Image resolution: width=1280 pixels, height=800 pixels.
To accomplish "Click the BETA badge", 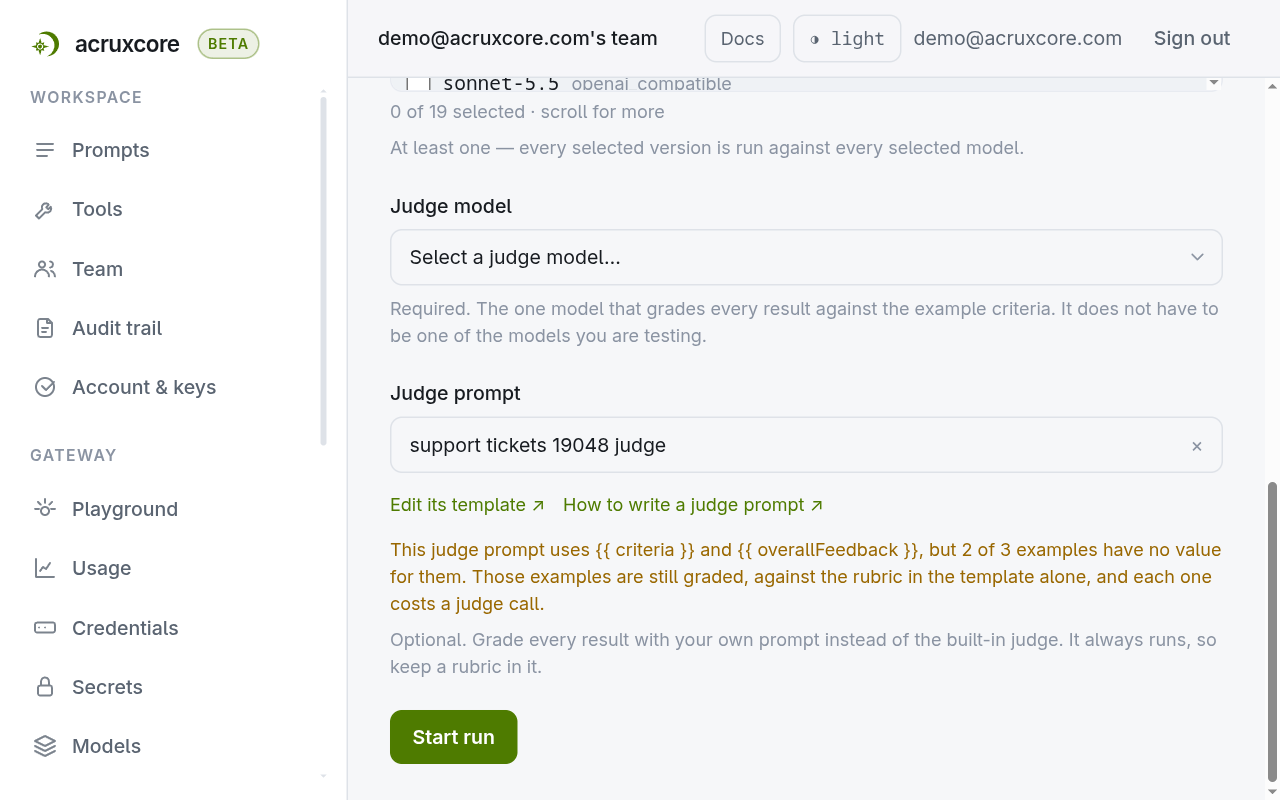I will (x=228, y=44).
